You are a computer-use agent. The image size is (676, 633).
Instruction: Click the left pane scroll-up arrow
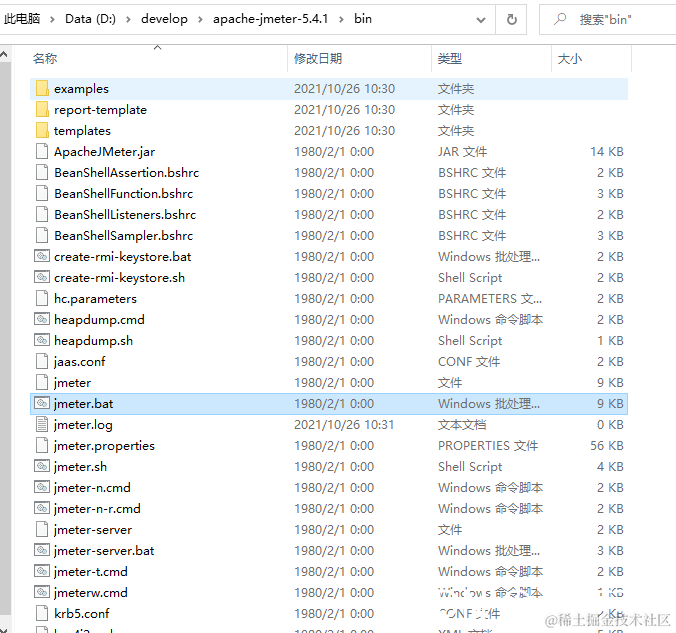click(x=4, y=55)
